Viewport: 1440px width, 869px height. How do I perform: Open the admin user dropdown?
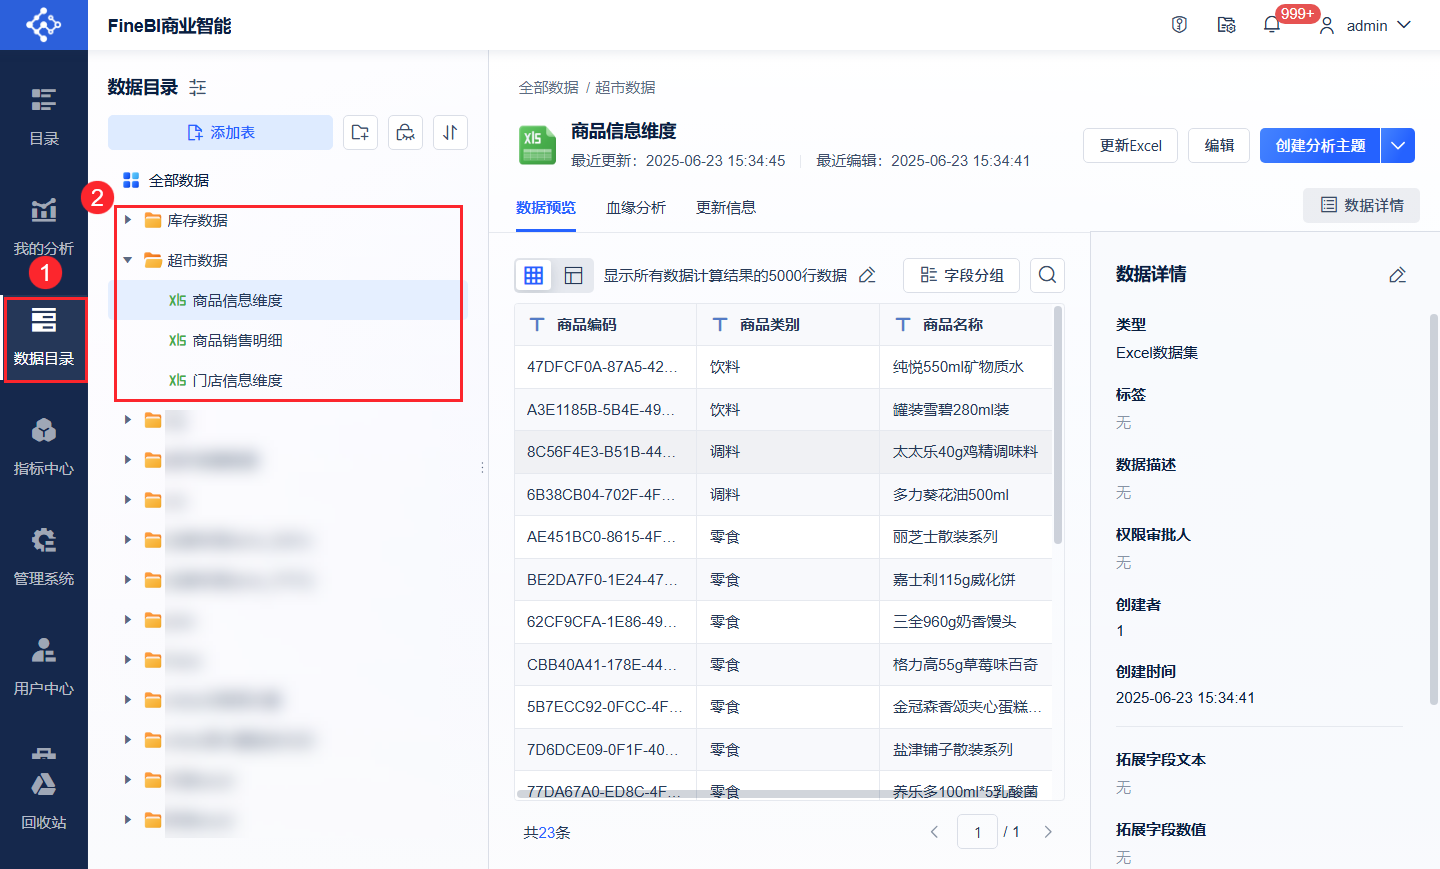pos(1366,25)
